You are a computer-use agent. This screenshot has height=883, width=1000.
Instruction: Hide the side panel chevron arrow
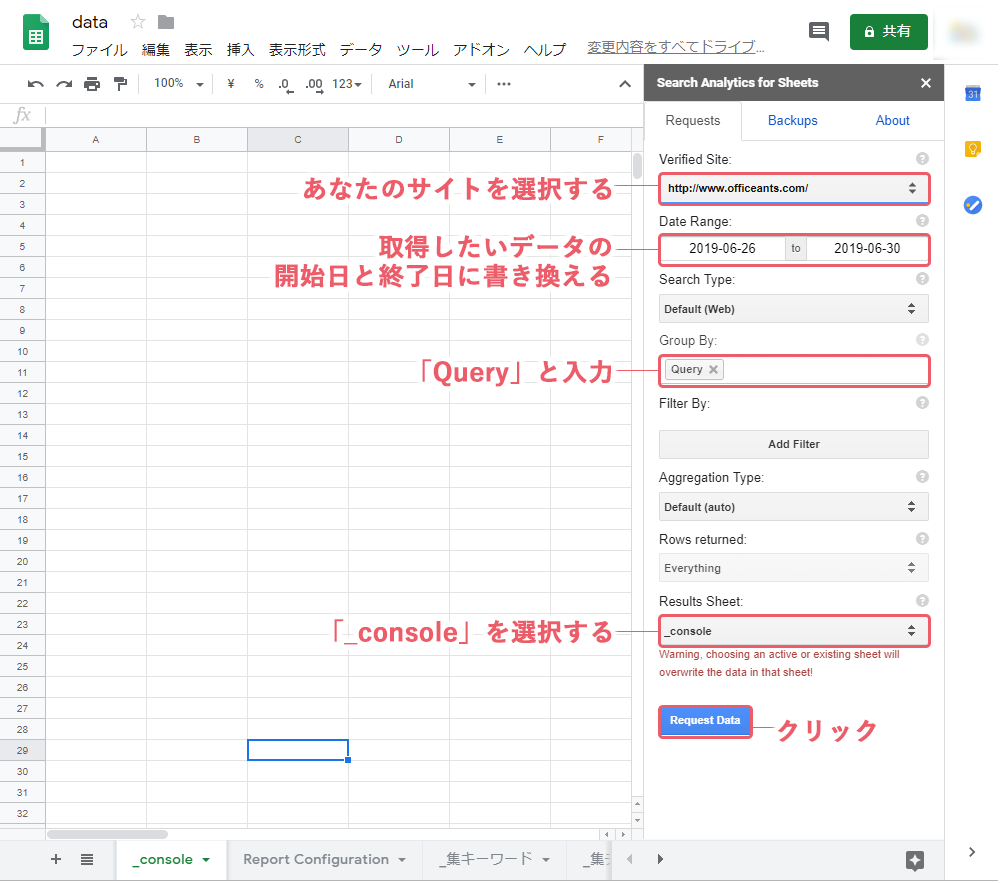click(x=971, y=852)
